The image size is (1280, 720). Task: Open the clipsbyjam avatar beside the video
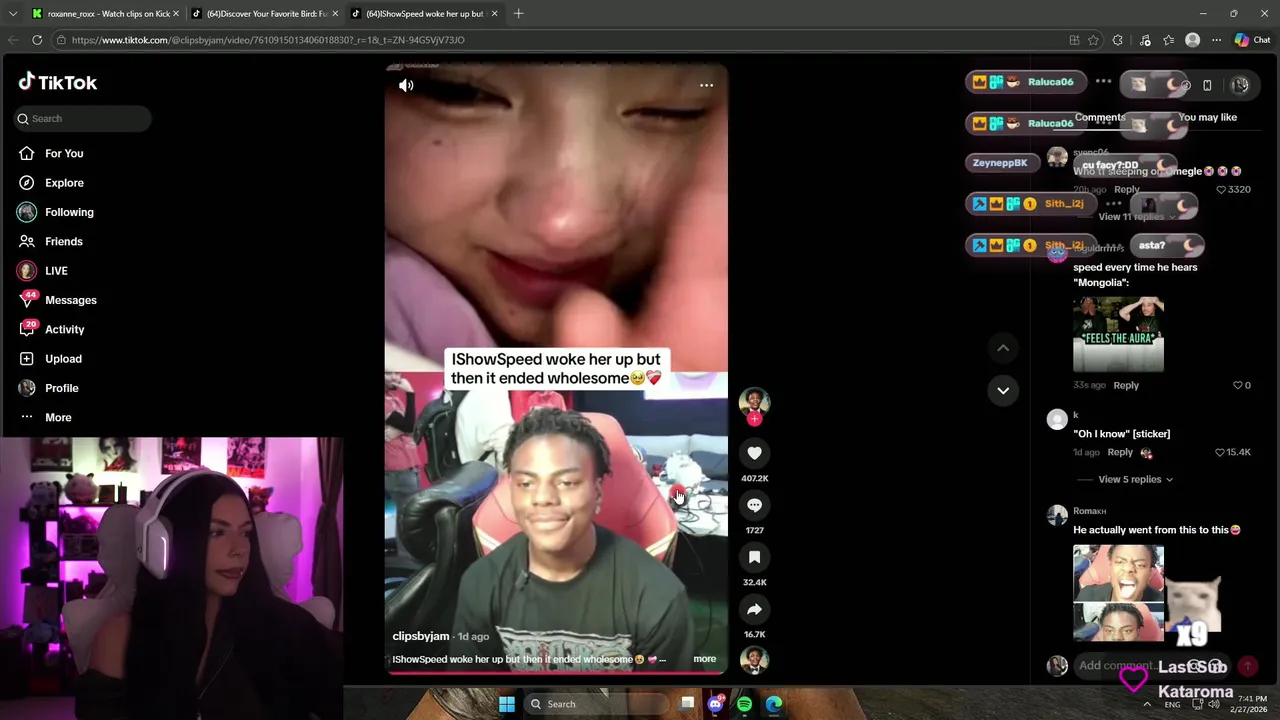click(754, 401)
